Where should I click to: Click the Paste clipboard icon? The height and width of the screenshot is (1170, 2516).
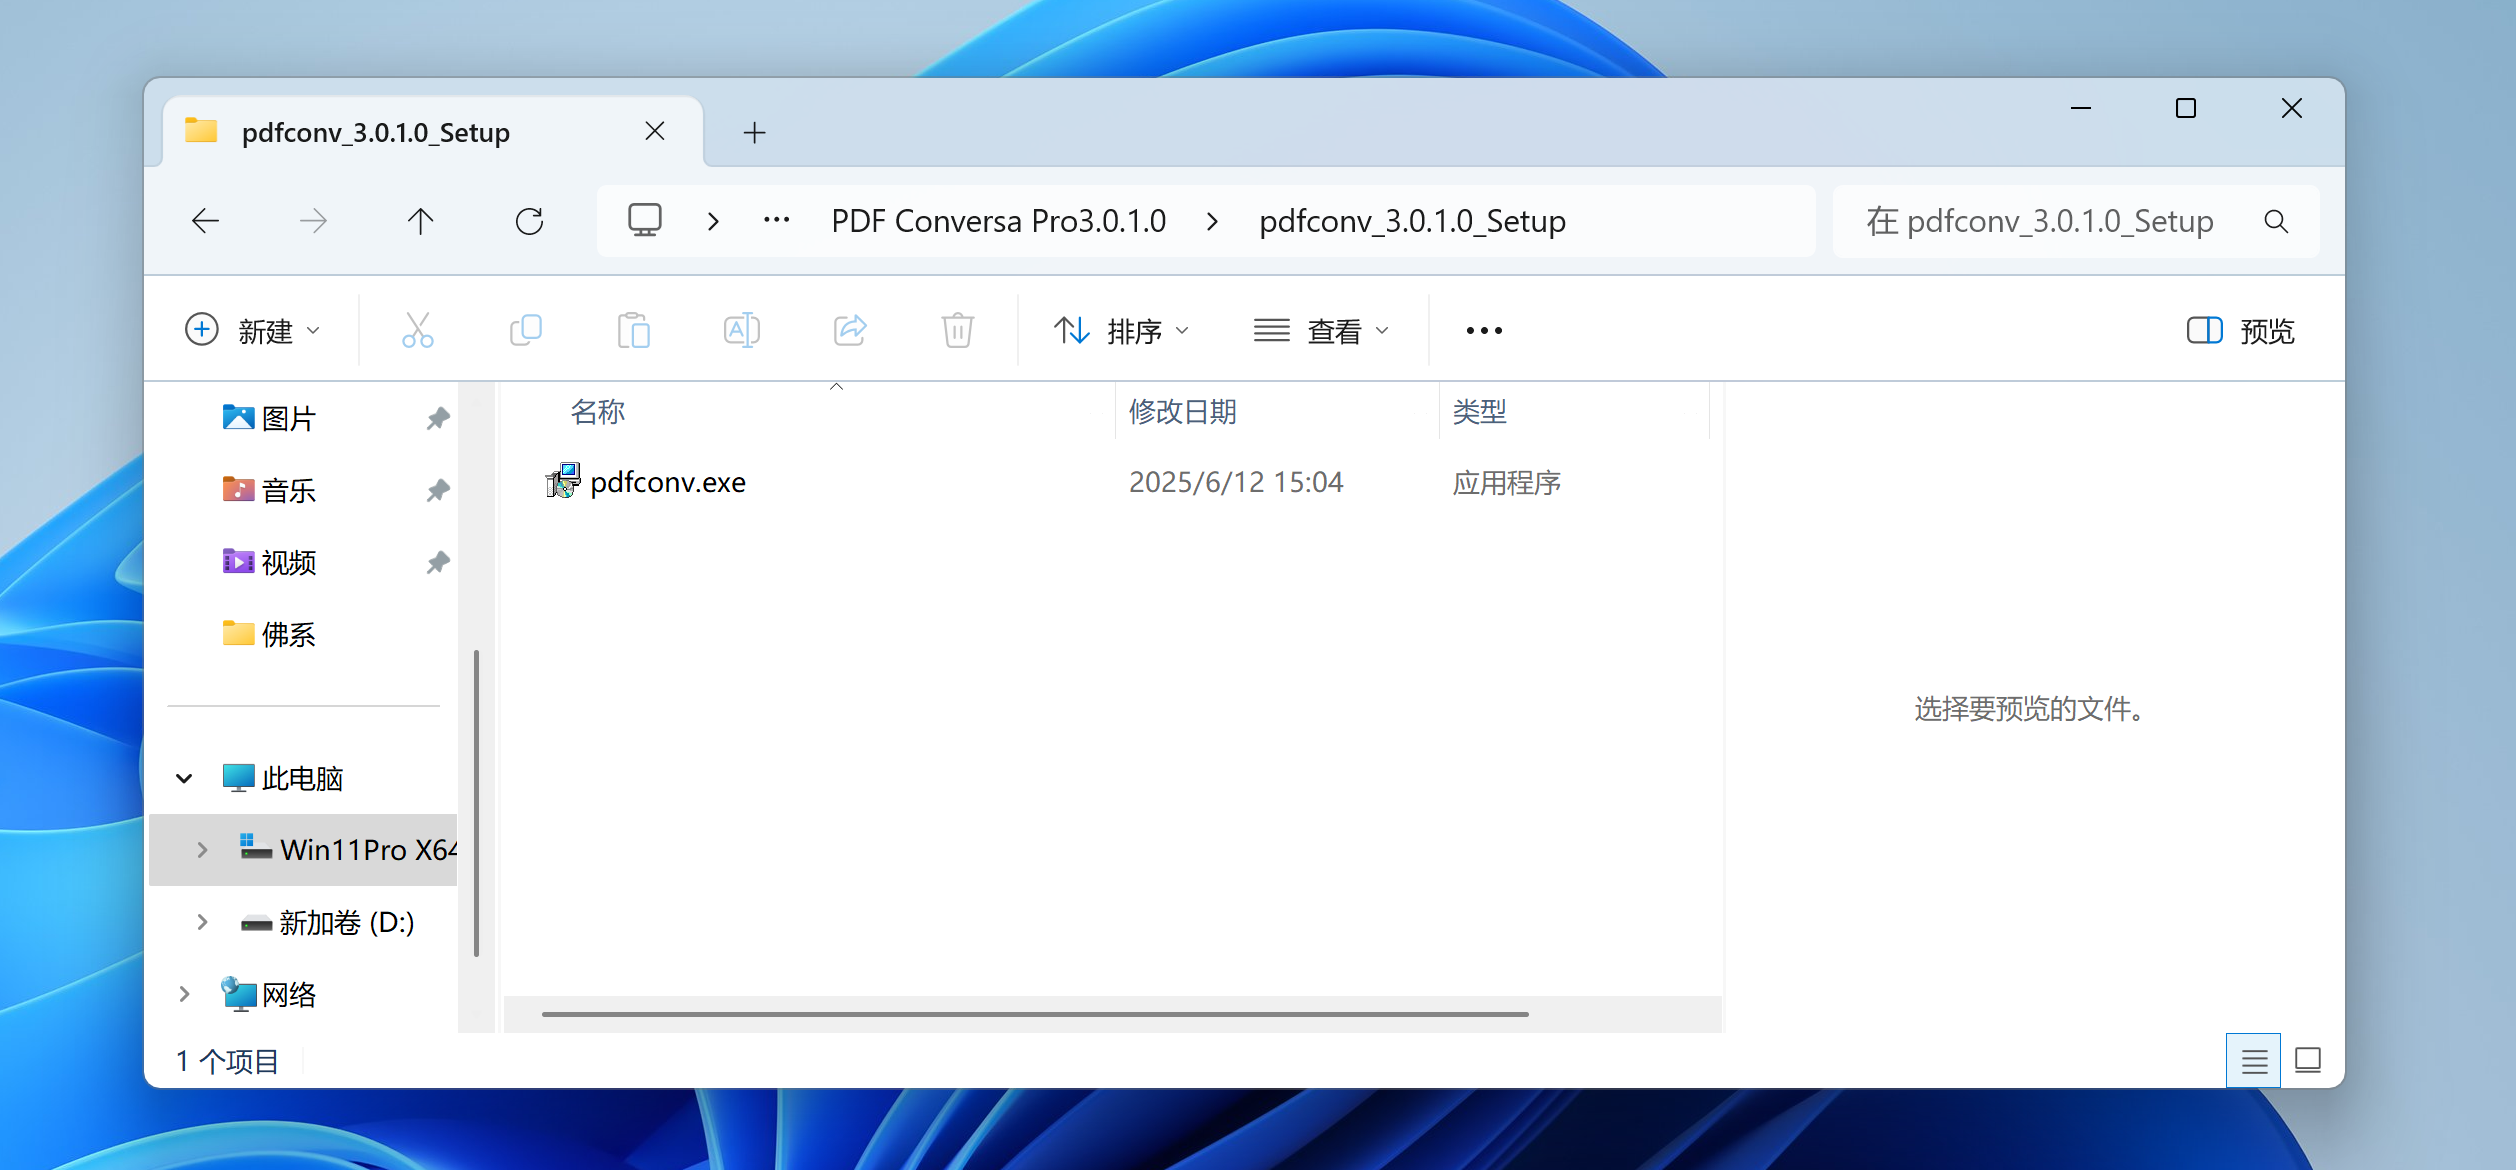tap(633, 330)
